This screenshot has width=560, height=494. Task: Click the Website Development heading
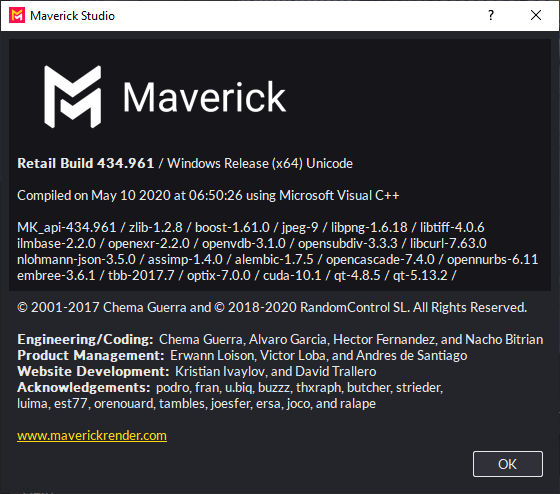tap(93, 371)
